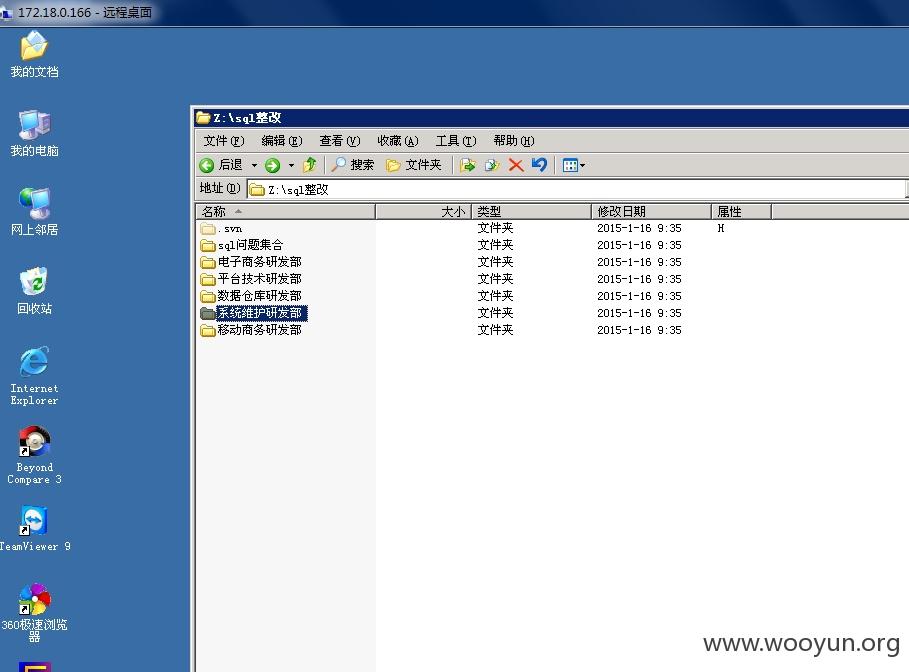Screen dimensions: 909x672
Task: Open the Recycle Bin desktop icon
Action: 34,290
